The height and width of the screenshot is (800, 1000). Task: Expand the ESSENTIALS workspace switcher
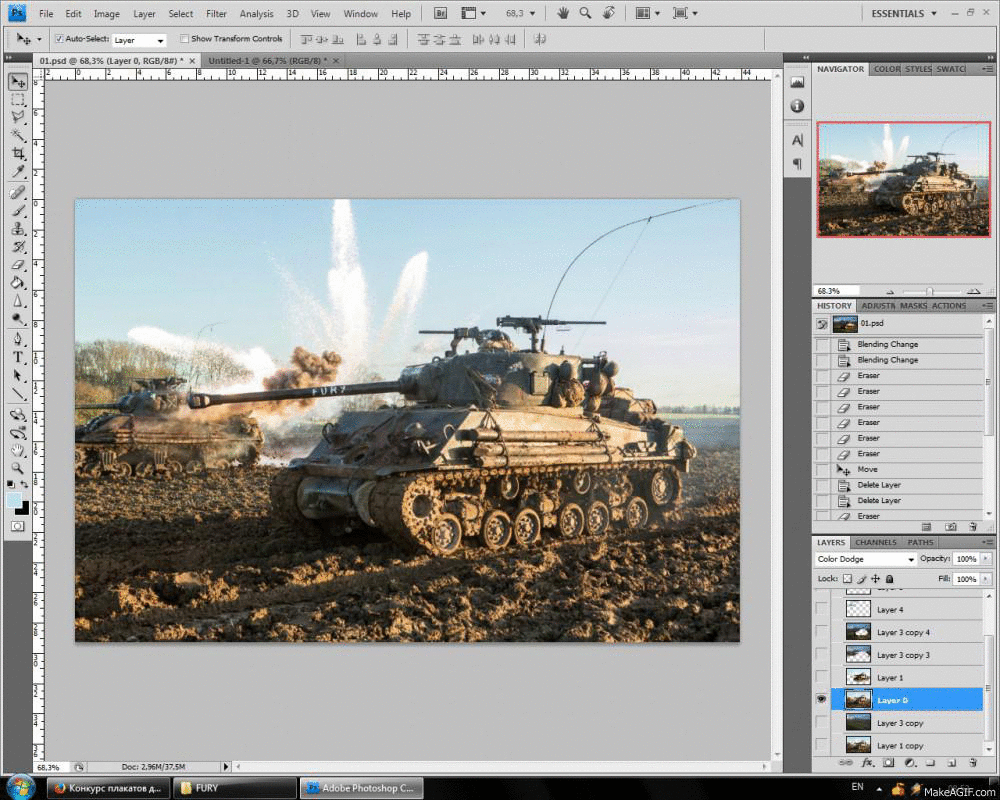905,14
